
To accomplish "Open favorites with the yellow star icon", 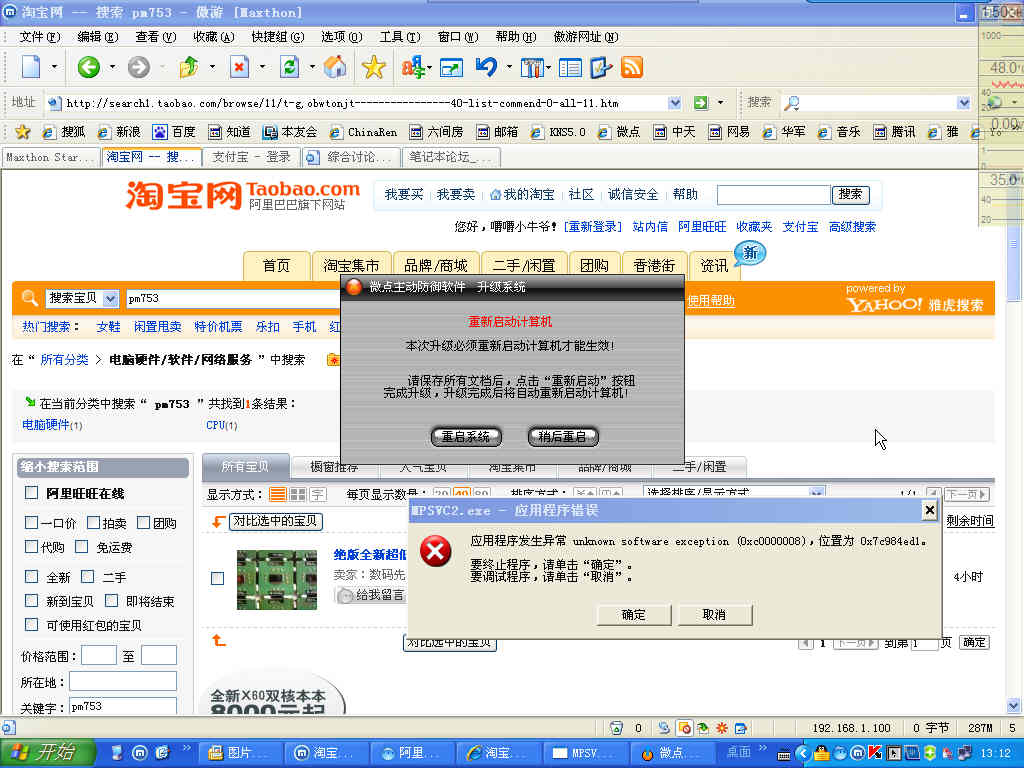I will [374, 67].
